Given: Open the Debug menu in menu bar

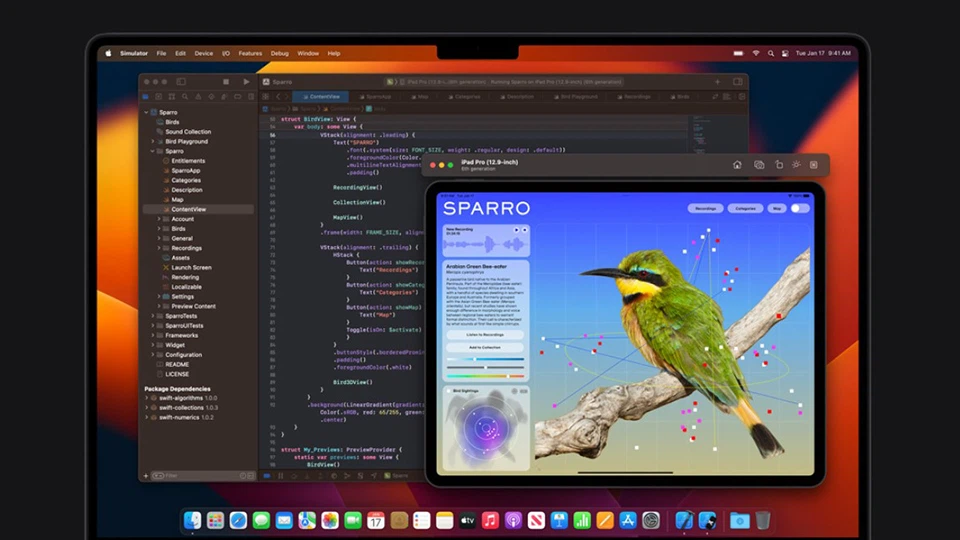Looking at the screenshot, I should 279,53.
